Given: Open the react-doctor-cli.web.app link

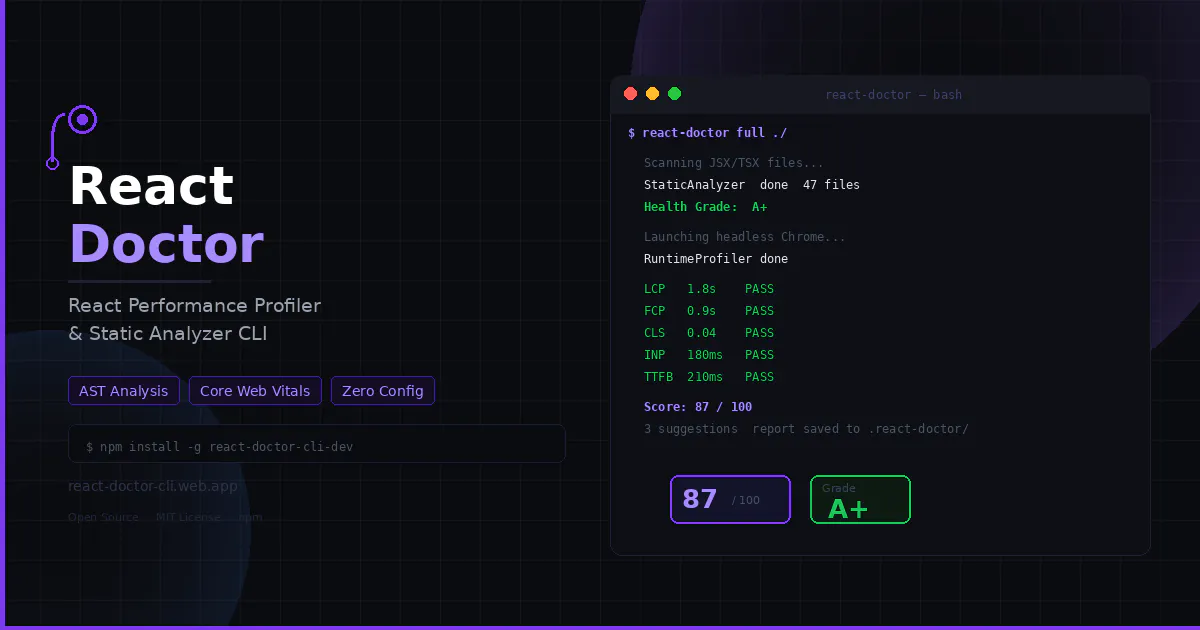Looking at the screenshot, I should [153, 486].
